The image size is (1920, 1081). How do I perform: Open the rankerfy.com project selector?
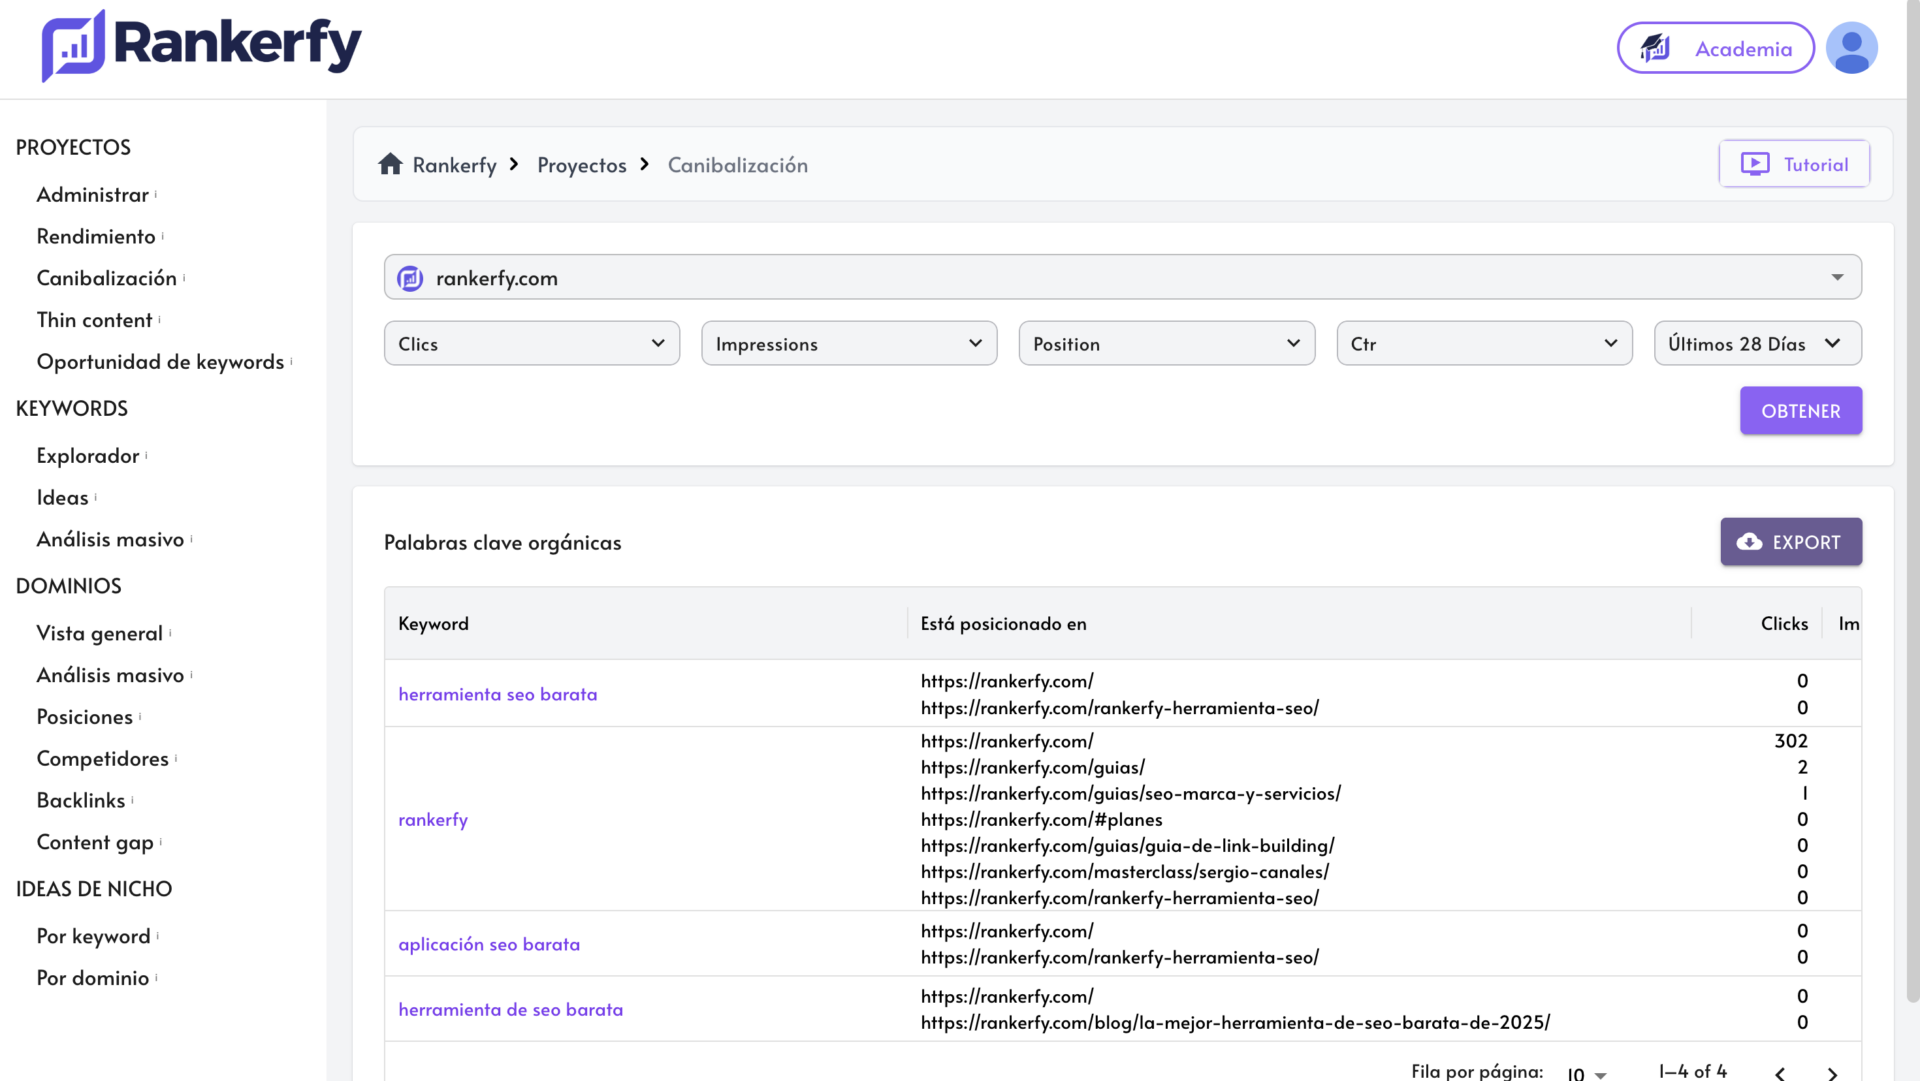pyautogui.click(x=1122, y=277)
